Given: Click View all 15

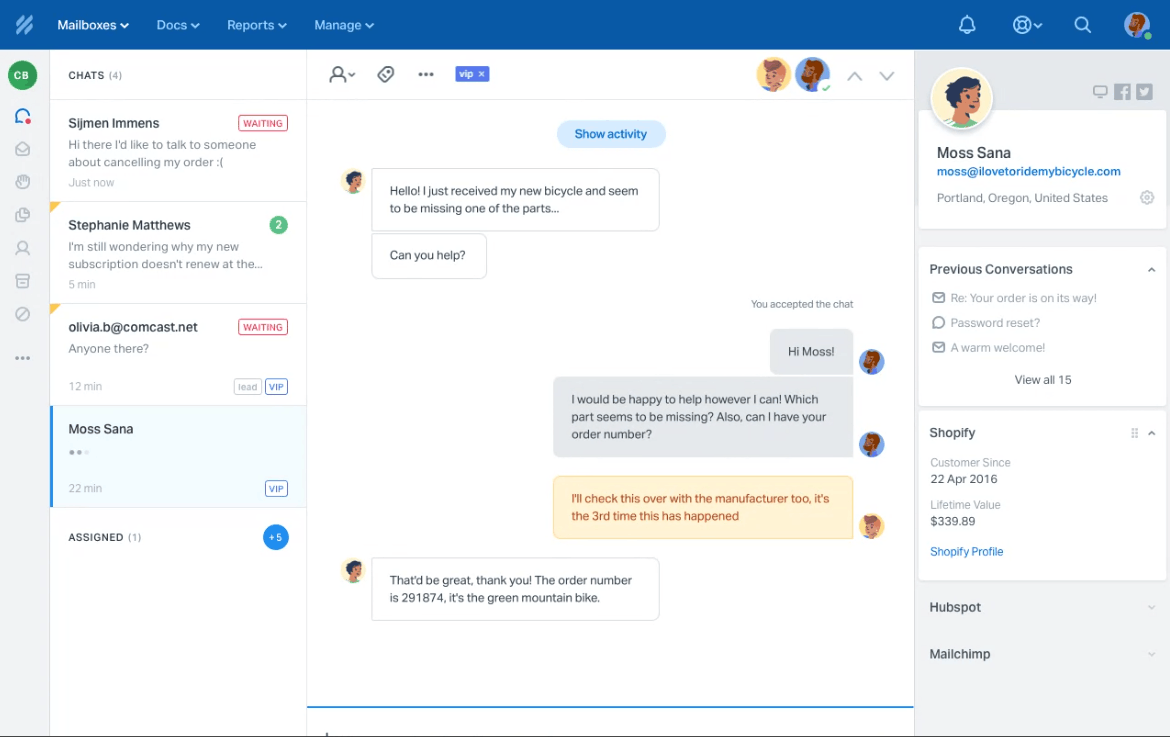Looking at the screenshot, I should tap(1042, 380).
